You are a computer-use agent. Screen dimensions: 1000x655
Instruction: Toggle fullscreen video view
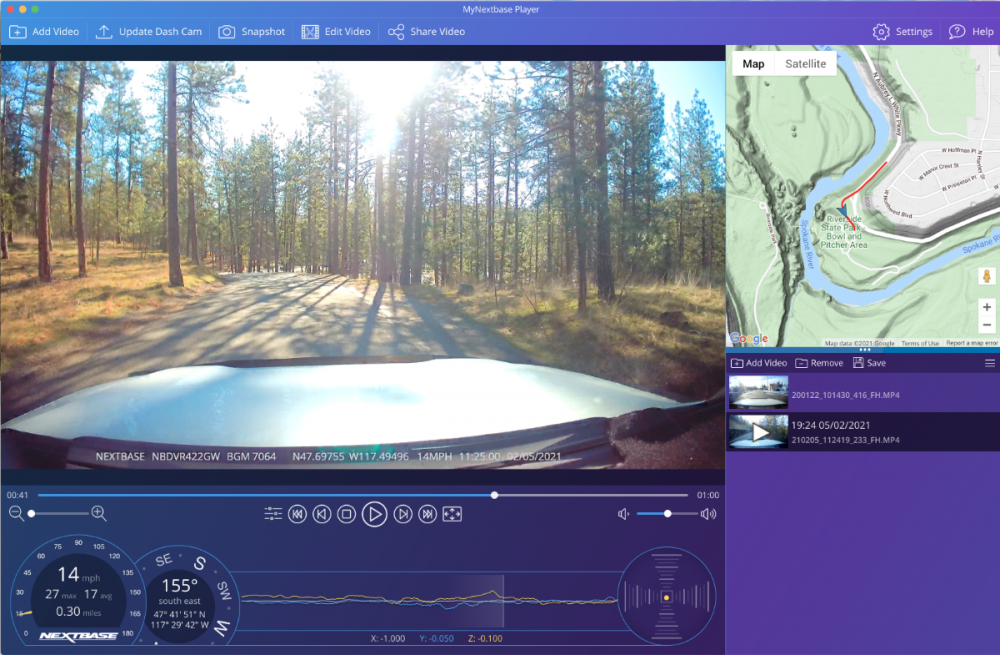452,514
